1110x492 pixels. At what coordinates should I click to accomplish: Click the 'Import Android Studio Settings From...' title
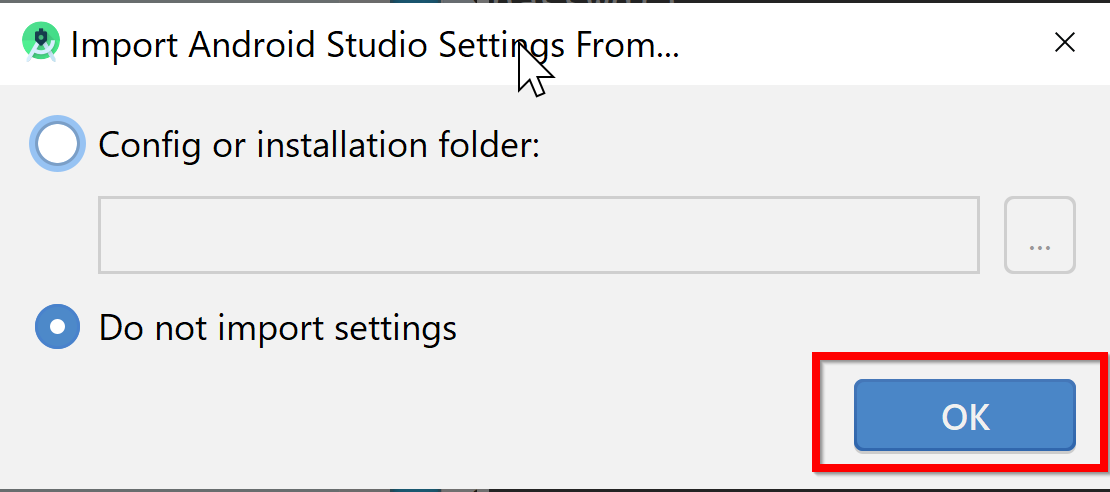pos(375,45)
